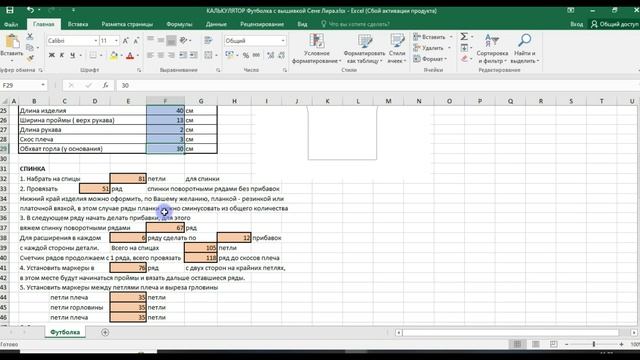The width and height of the screenshot is (640, 360).
Task: Select Page Layout view in status bar
Action: click(x=536, y=344)
